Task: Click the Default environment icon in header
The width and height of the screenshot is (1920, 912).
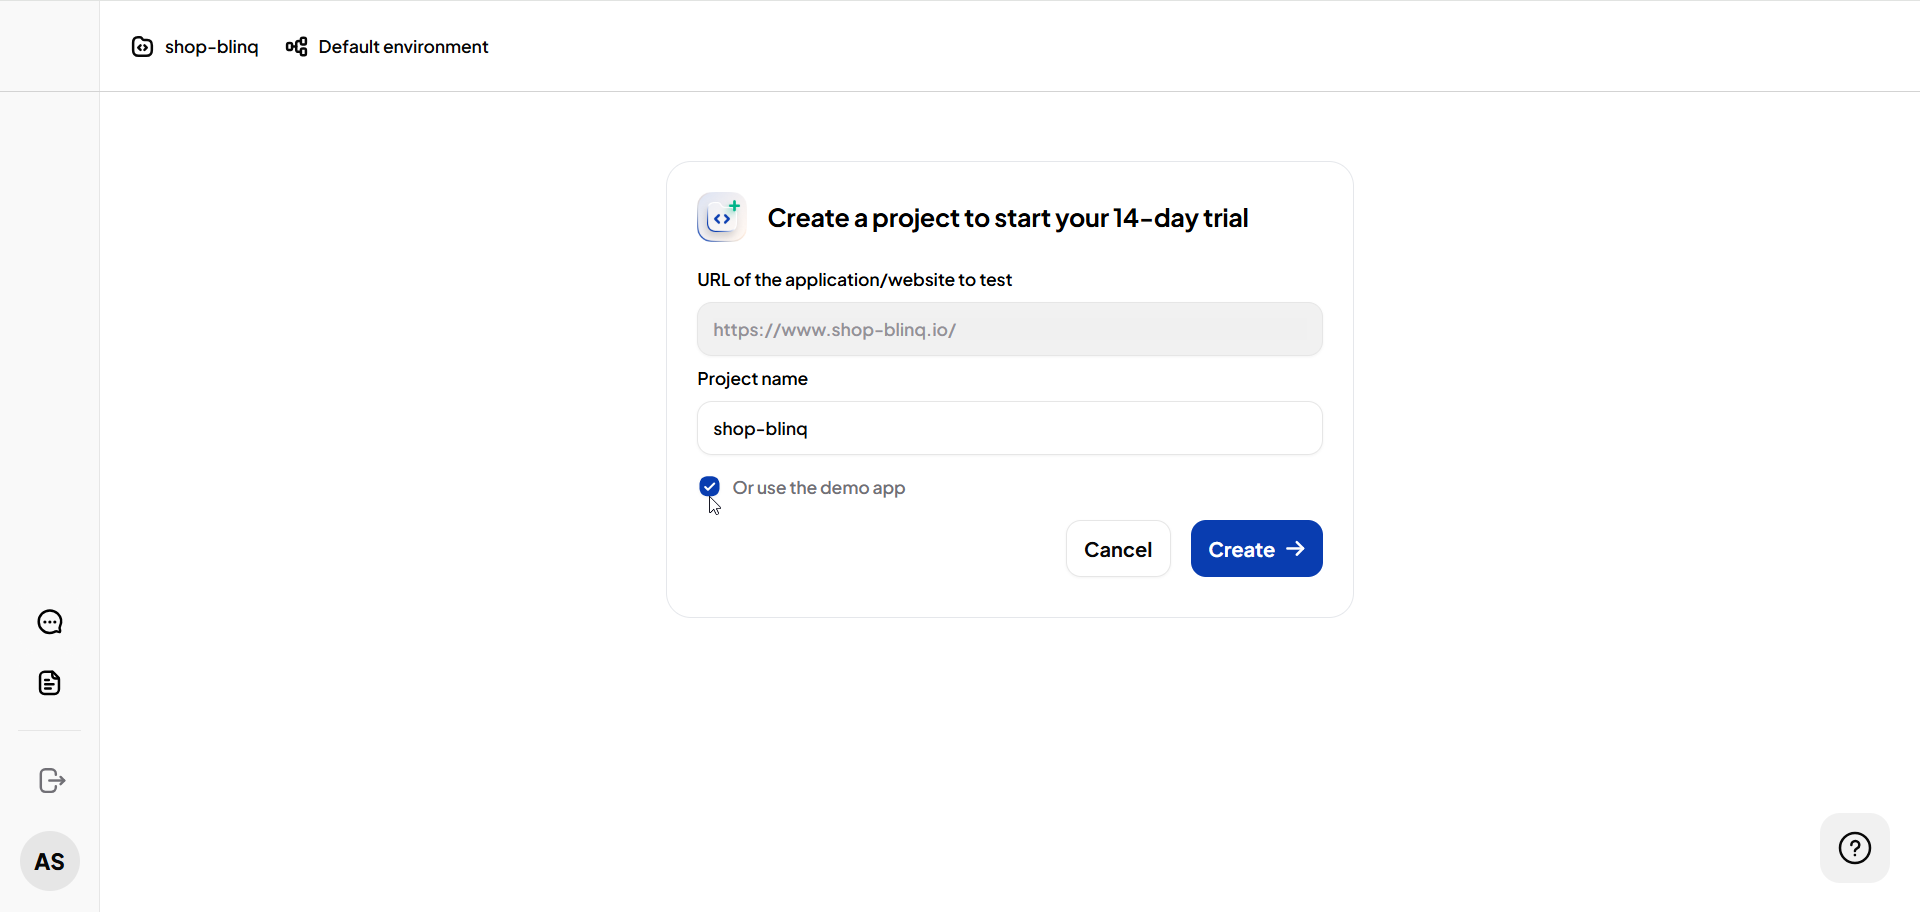Action: pos(296,47)
